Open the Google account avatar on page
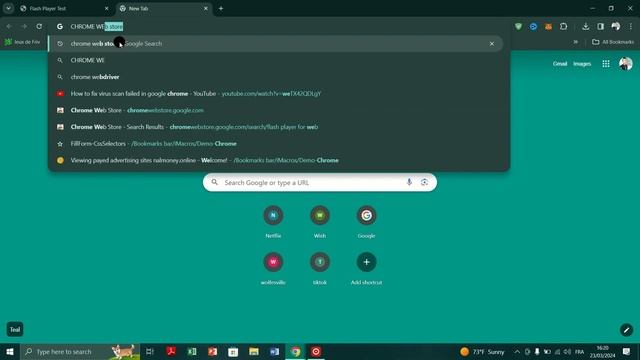This screenshot has width=640, height=360. 625,64
